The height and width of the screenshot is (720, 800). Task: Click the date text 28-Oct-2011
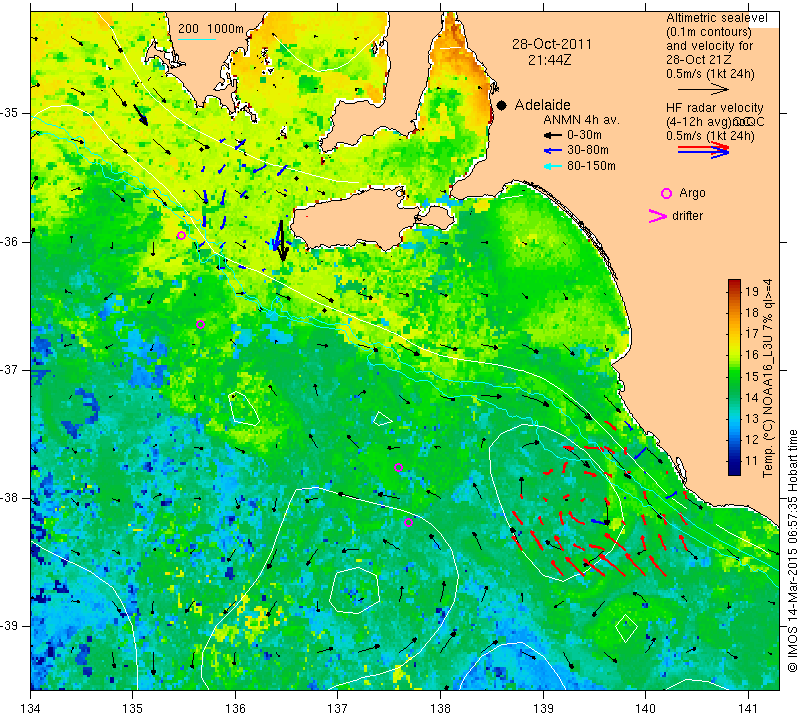tap(552, 44)
